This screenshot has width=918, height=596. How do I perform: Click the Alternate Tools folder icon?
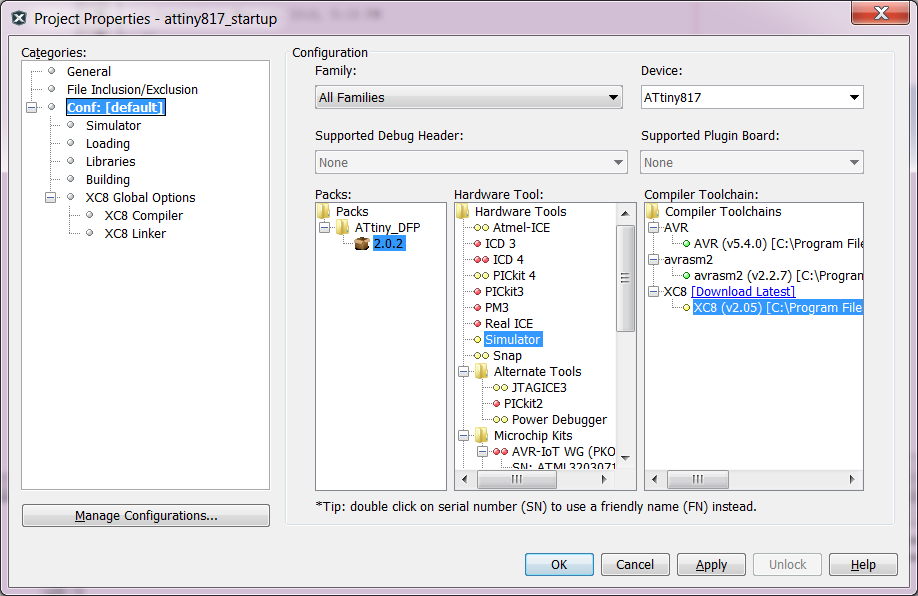482,371
